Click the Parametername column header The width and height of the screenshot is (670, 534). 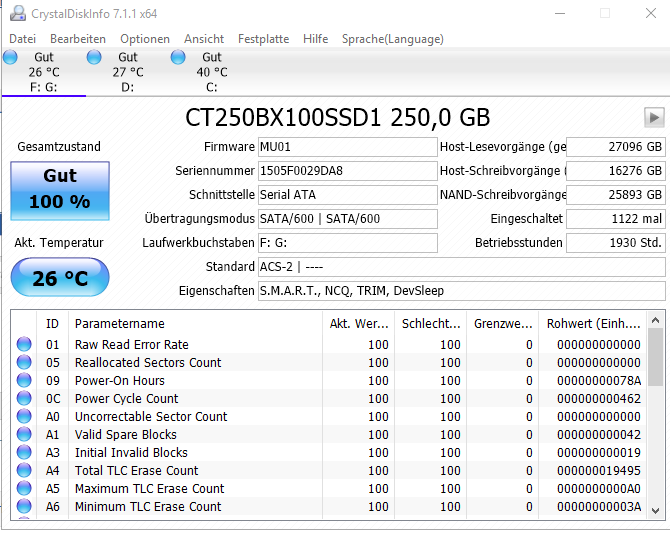(x=195, y=323)
